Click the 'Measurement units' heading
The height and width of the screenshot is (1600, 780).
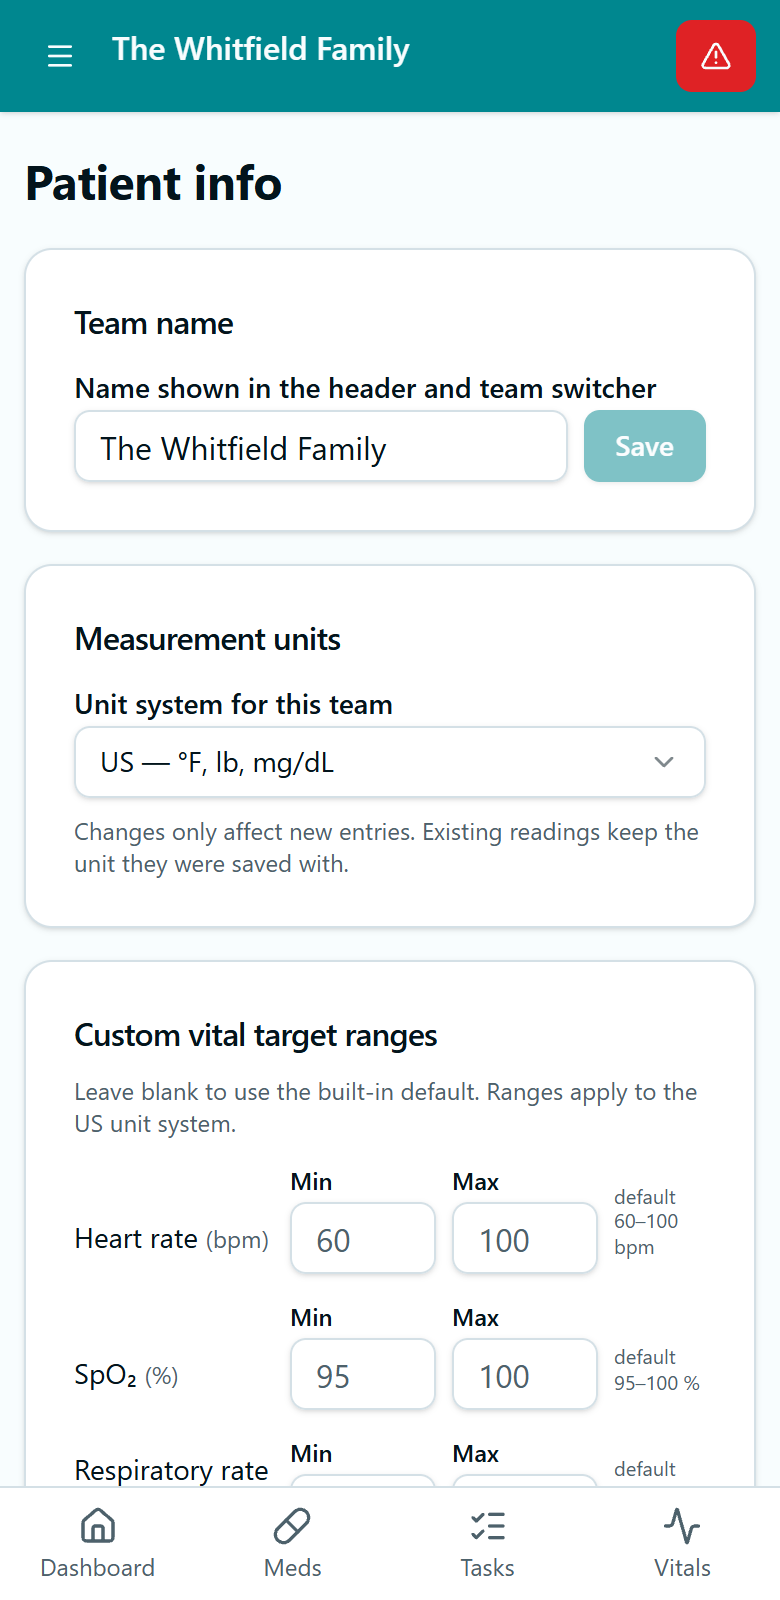click(x=208, y=639)
